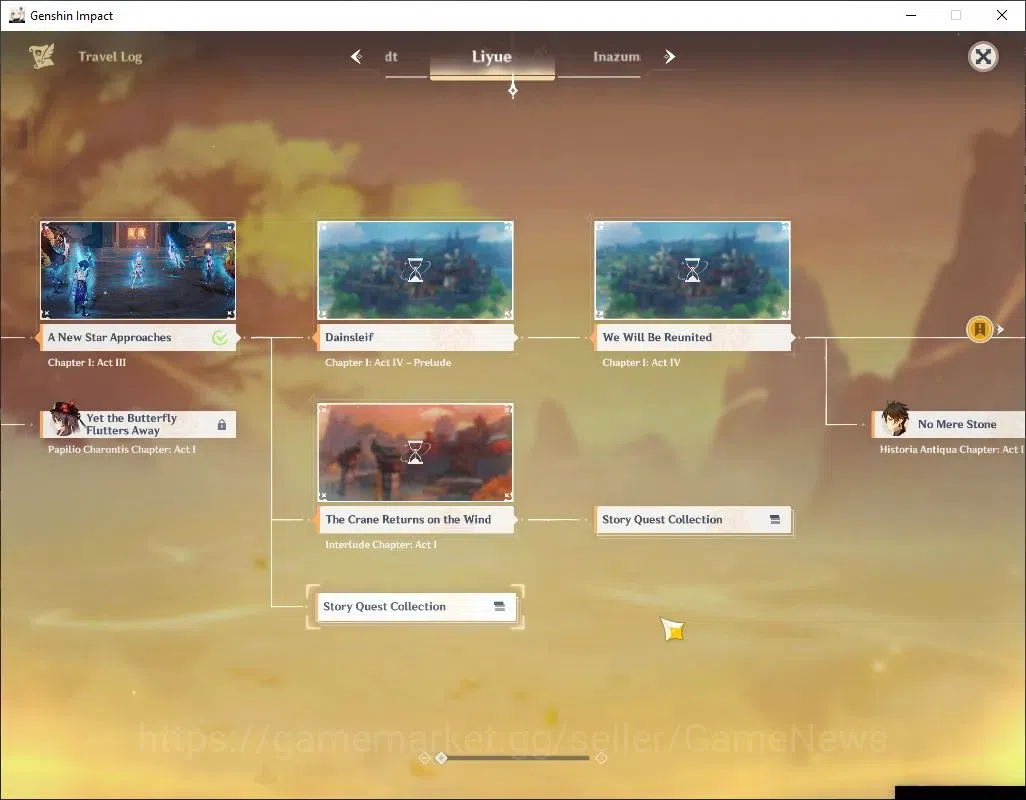Click the bottom timeline slider handle
Viewport: 1026px width, 800px height.
tap(441, 757)
